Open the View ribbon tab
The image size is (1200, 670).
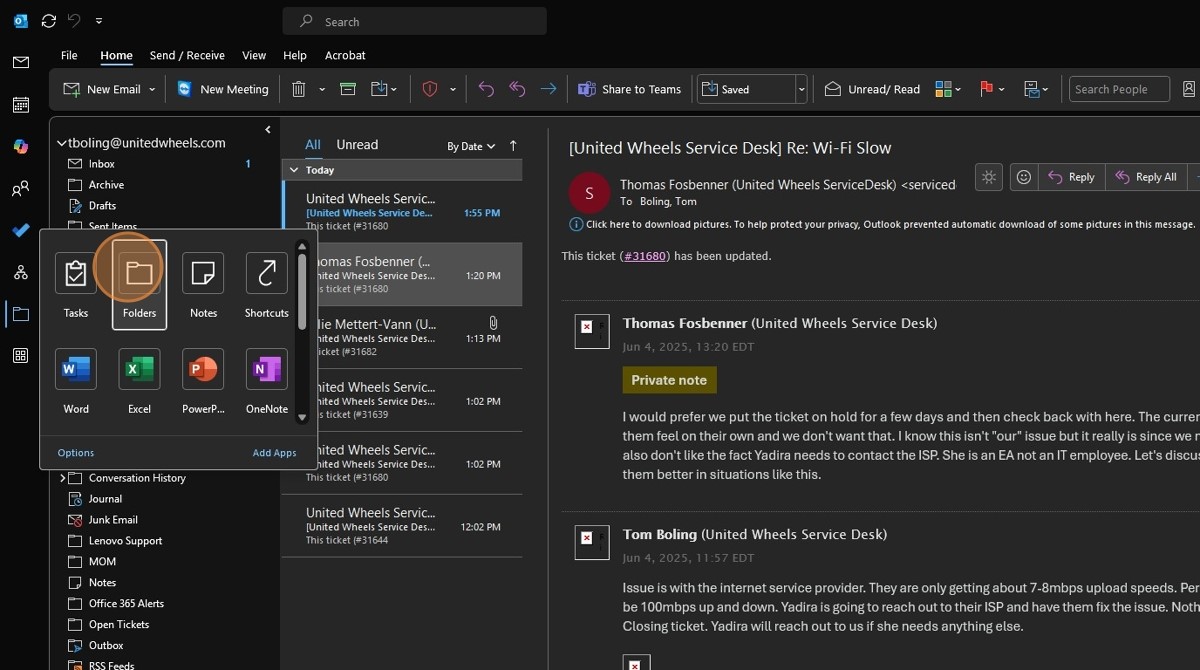254,55
